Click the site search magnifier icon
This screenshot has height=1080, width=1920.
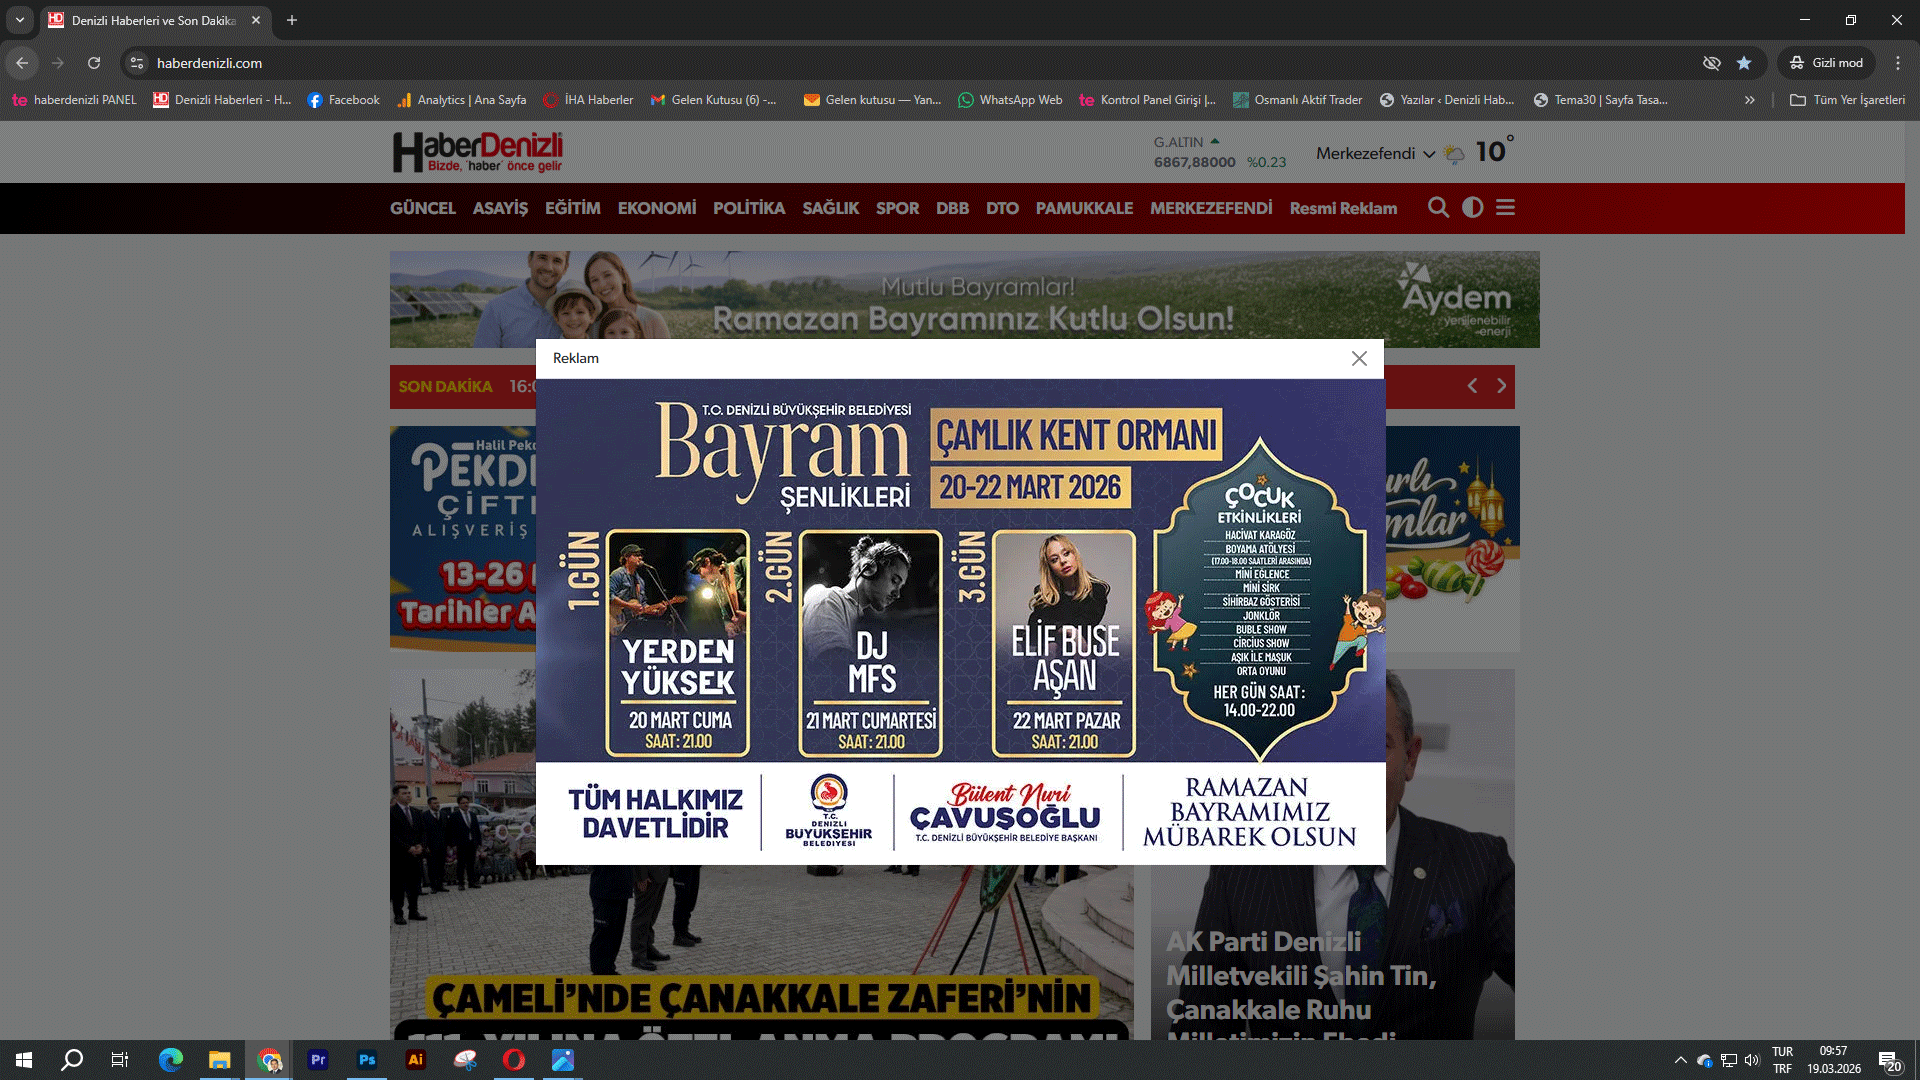point(1438,208)
